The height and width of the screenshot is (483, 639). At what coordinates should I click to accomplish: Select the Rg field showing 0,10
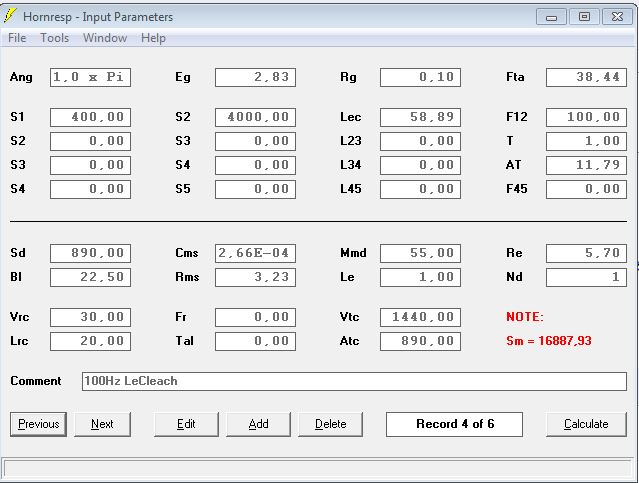click(421, 77)
